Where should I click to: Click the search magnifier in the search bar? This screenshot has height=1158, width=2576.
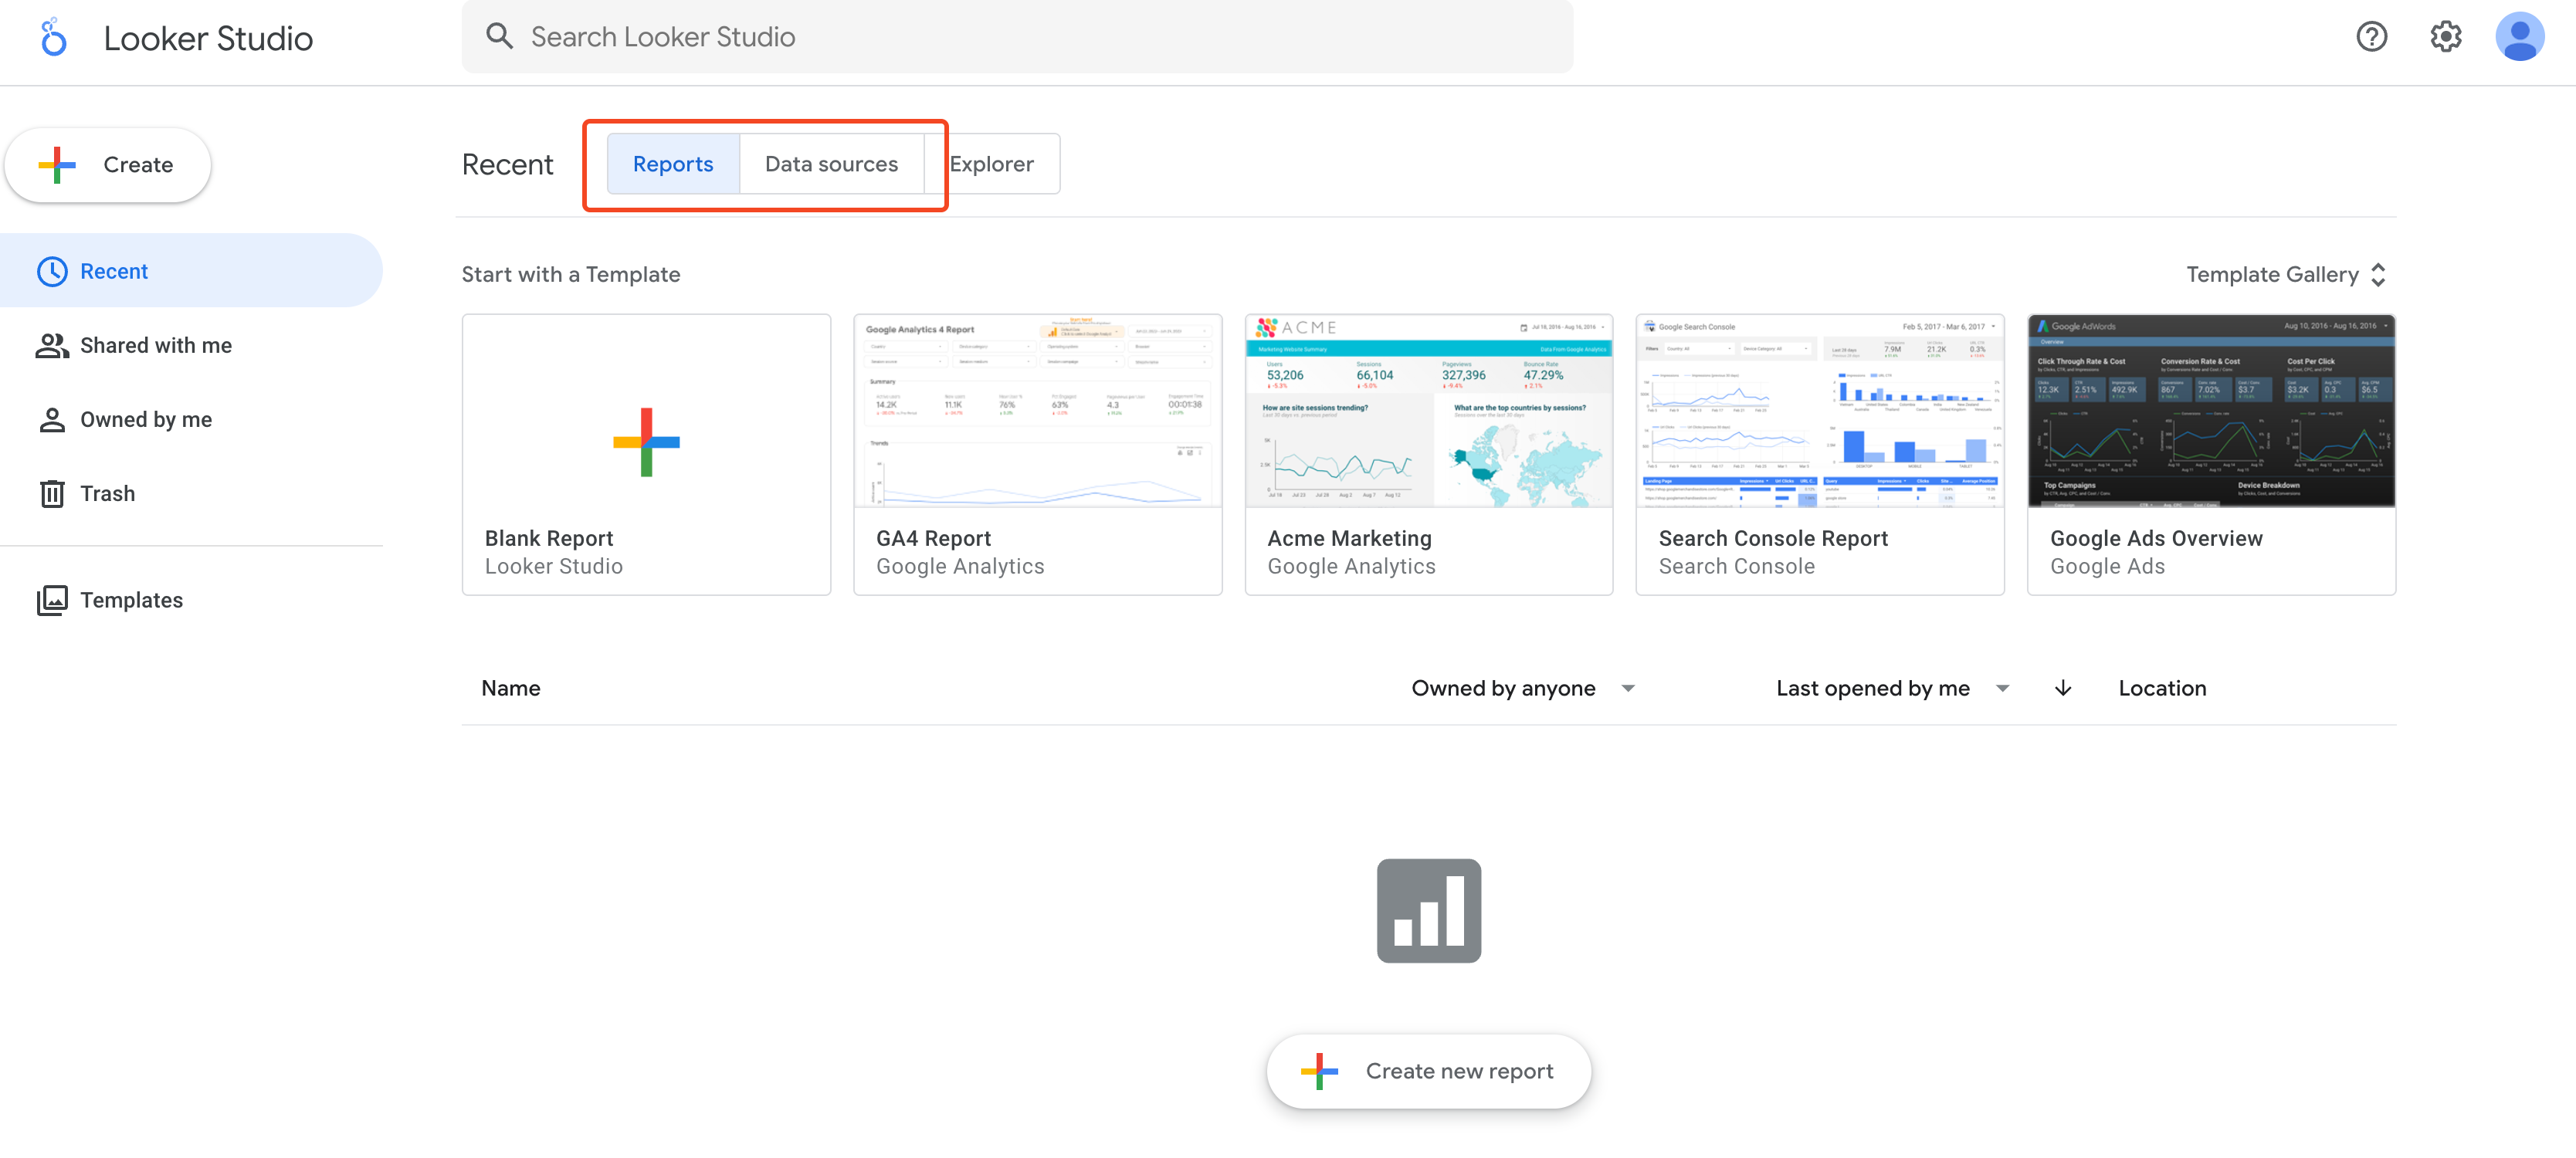click(500, 36)
